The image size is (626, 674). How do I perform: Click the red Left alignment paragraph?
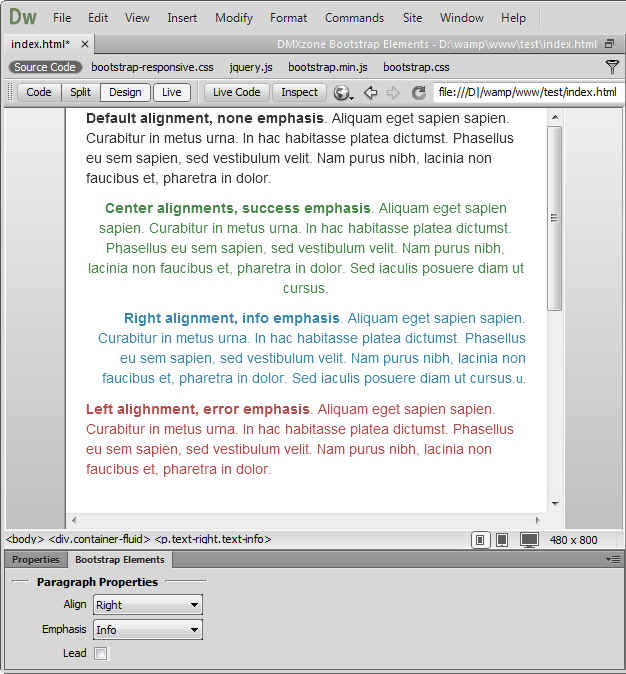pos(300,439)
